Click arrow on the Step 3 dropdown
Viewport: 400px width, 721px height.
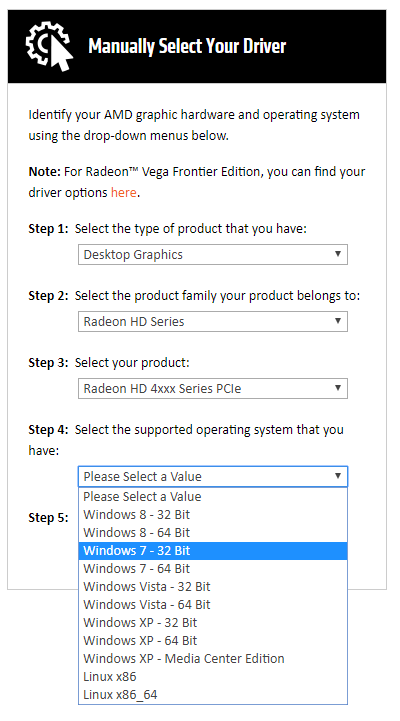click(338, 388)
